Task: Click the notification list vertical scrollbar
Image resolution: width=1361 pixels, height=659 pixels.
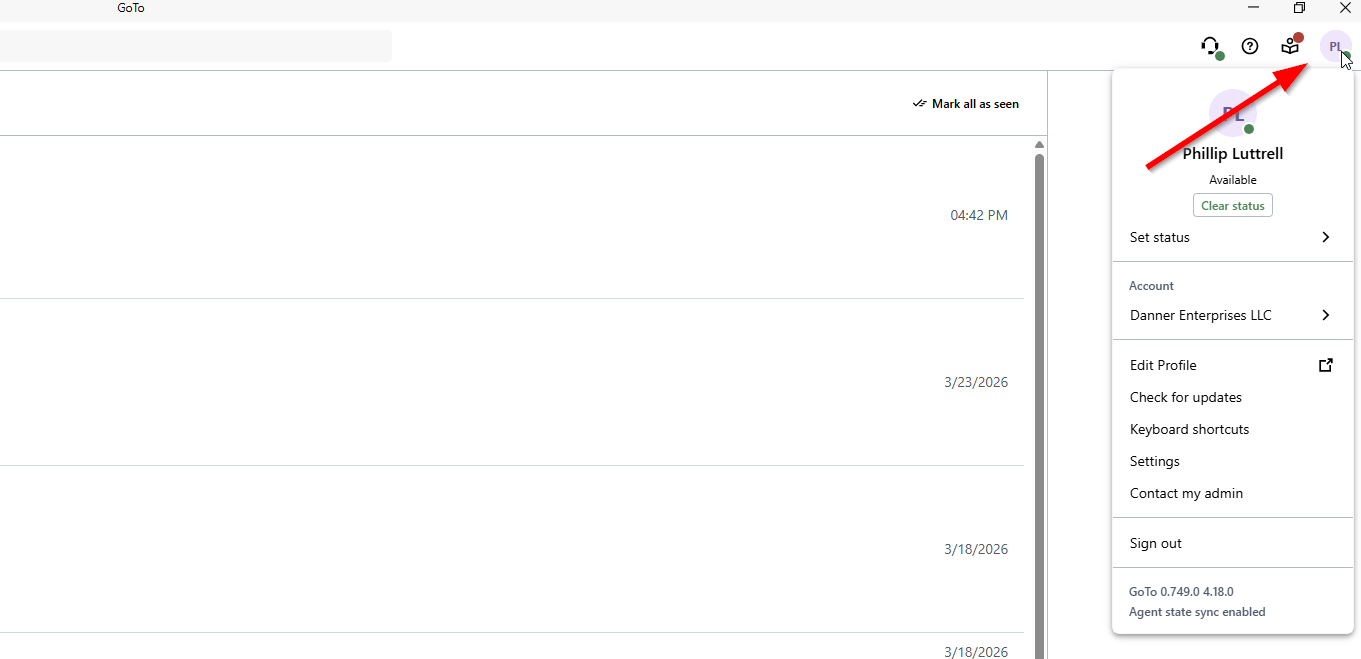Action: tap(1039, 400)
